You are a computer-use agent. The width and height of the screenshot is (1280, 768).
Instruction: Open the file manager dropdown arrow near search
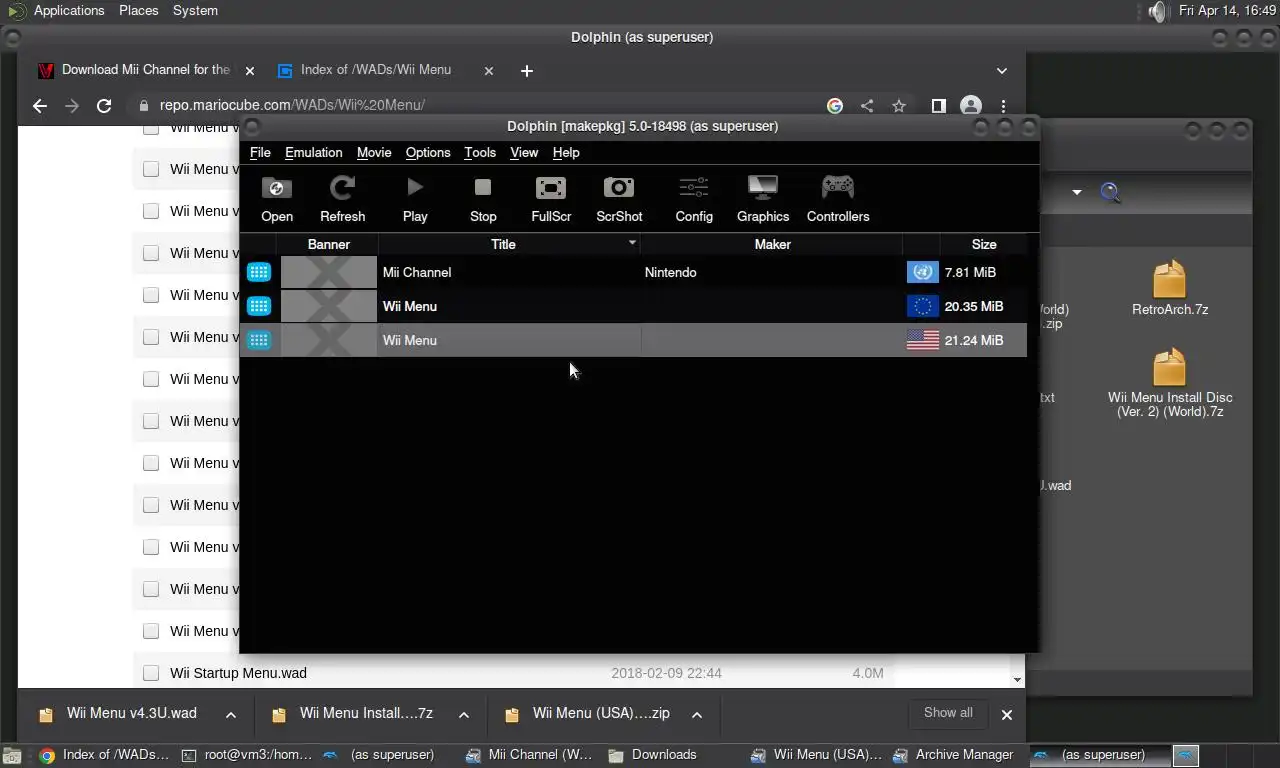(x=1077, y=192)
